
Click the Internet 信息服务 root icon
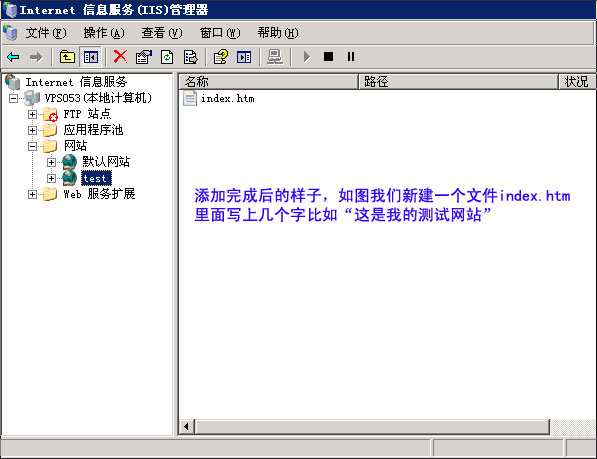tap(13, 82)
